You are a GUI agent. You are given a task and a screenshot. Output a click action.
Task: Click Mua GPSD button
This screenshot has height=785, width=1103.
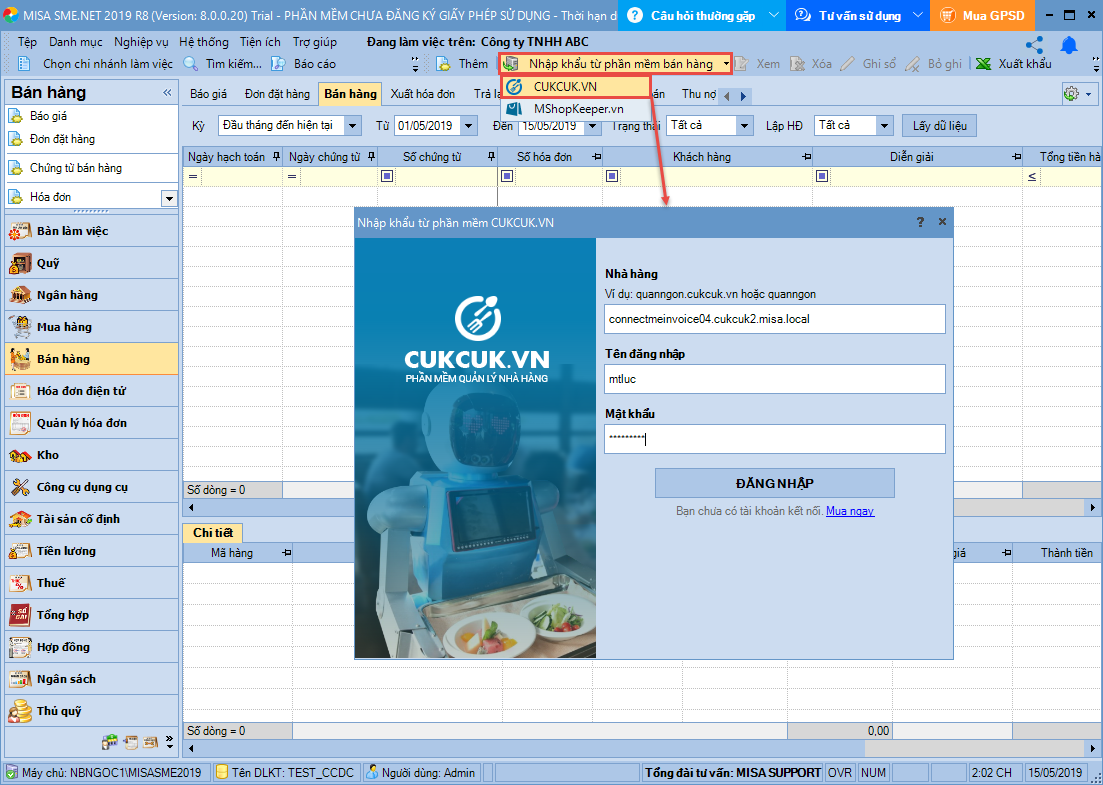click(x=984, y=15)
